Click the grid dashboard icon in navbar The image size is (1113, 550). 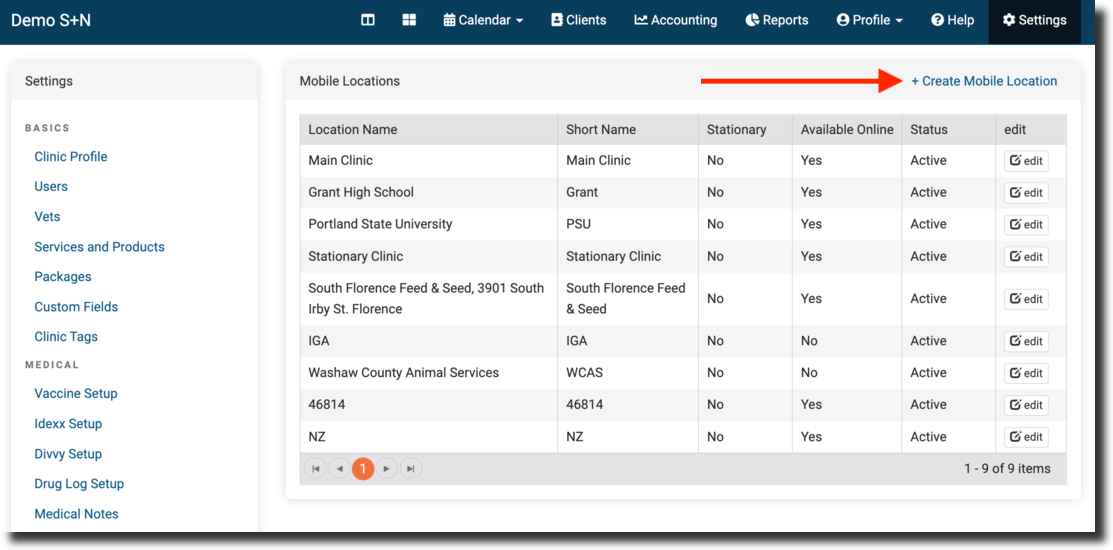(x=409, y=20)
